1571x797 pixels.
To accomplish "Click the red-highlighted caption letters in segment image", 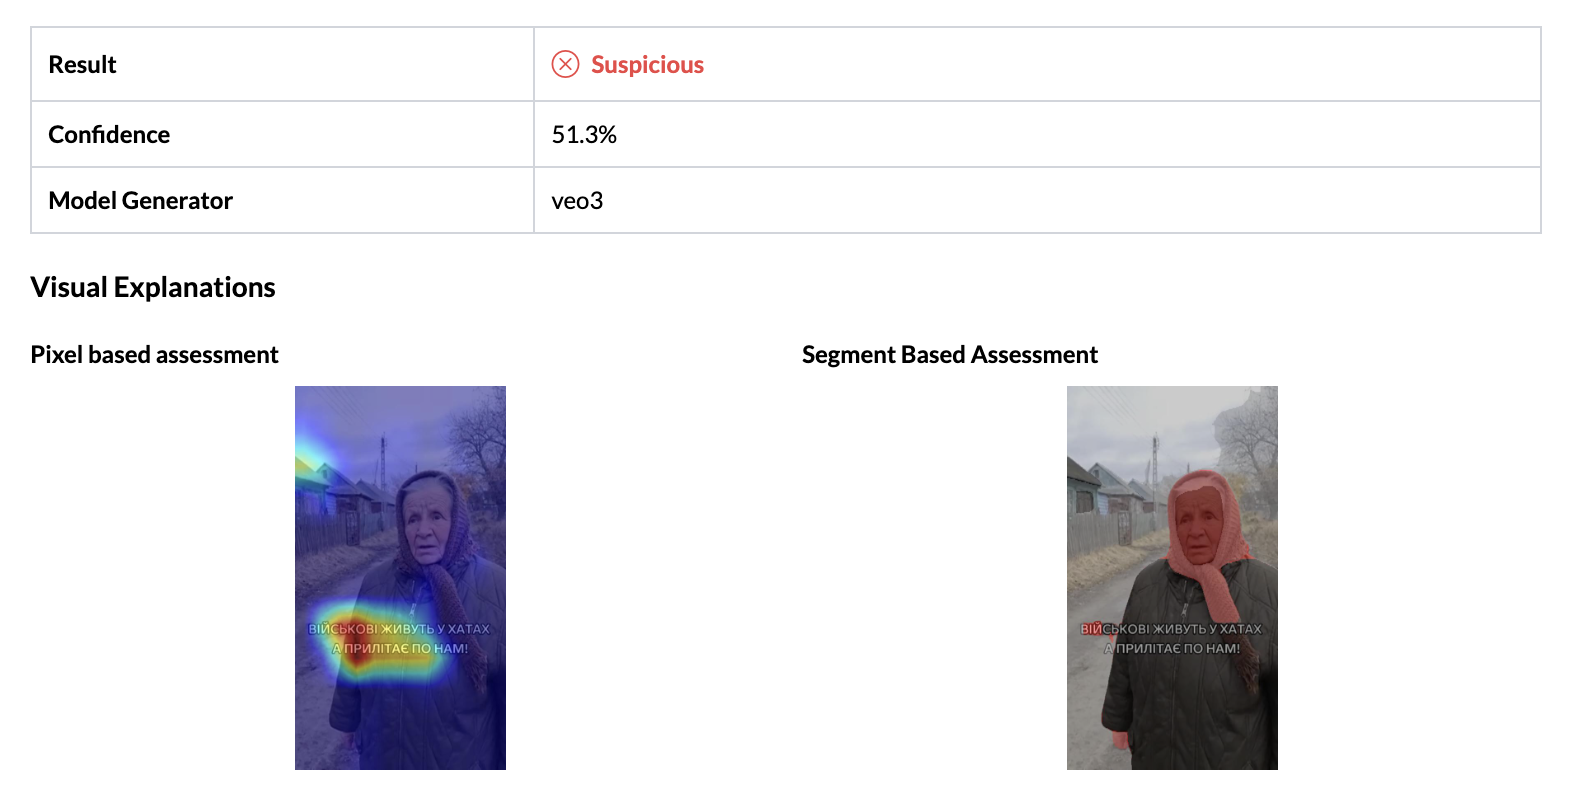I will click(1091, 629).
